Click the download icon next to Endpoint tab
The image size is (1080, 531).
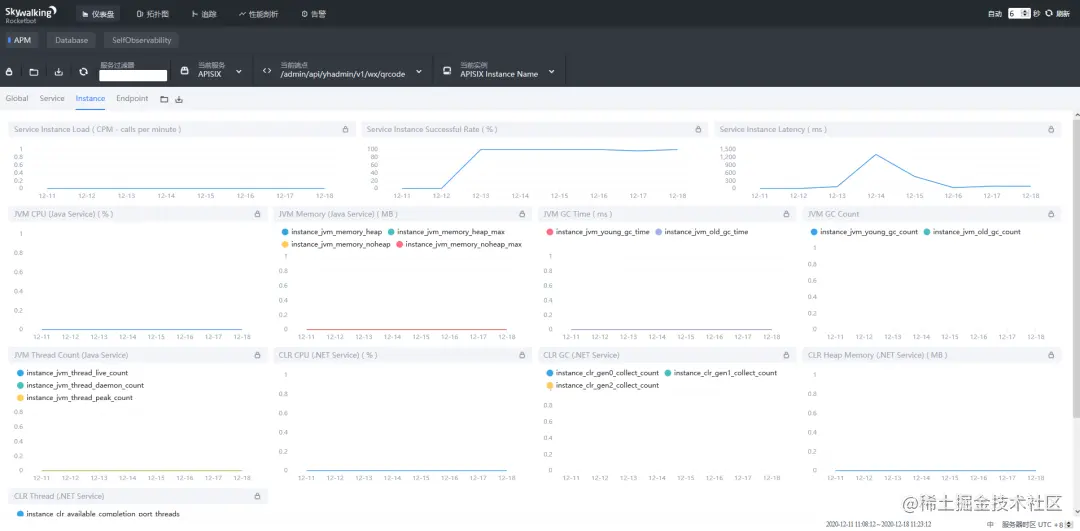[179, 99]
